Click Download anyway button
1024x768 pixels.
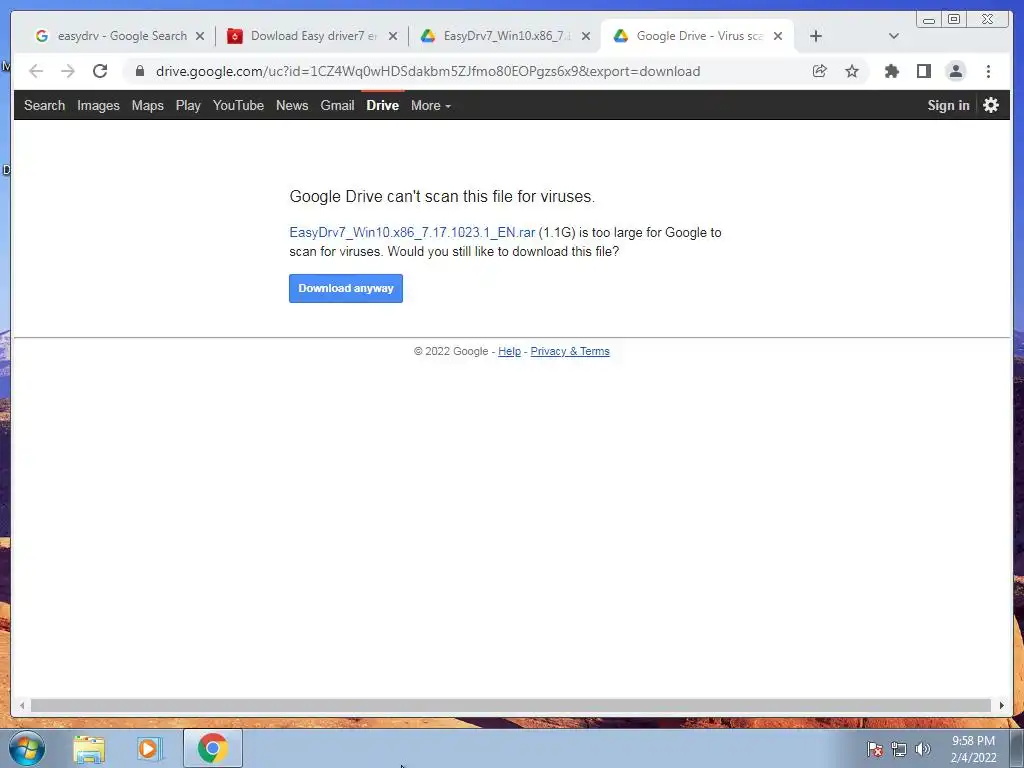coord(346,288)
